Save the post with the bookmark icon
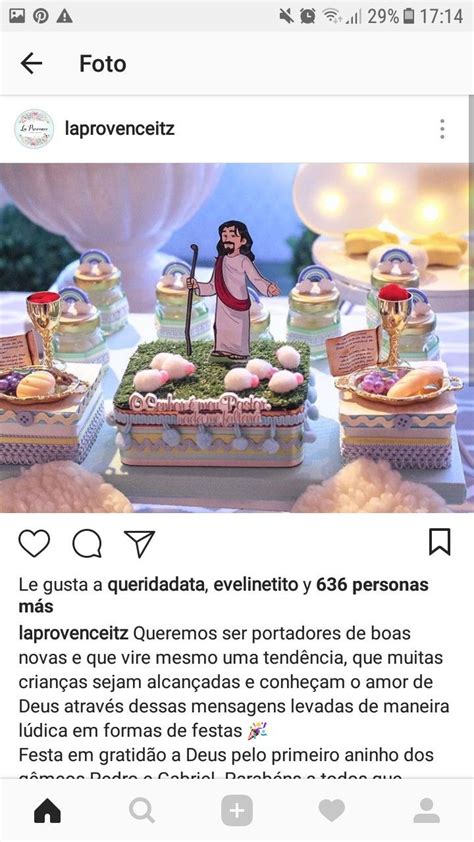 [440, 542]
